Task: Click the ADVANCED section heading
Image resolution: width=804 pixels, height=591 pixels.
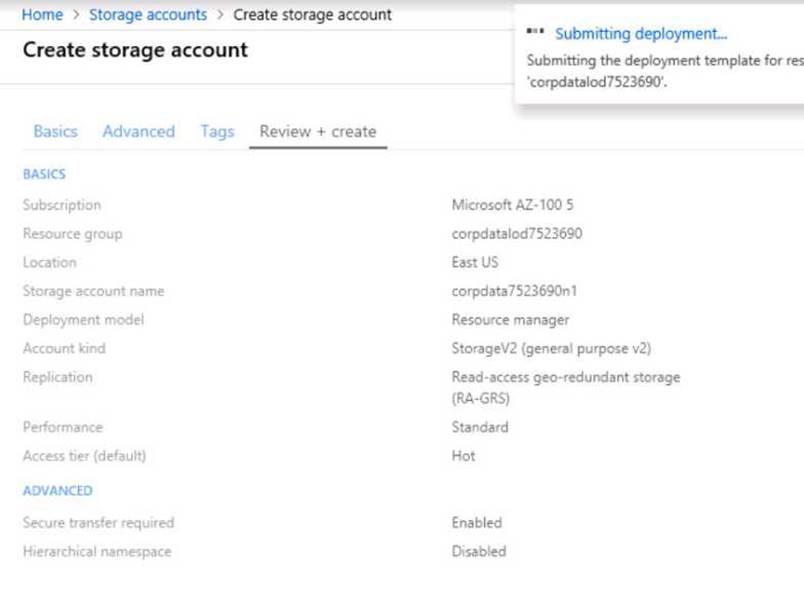Action: click(x=57, y=491)
